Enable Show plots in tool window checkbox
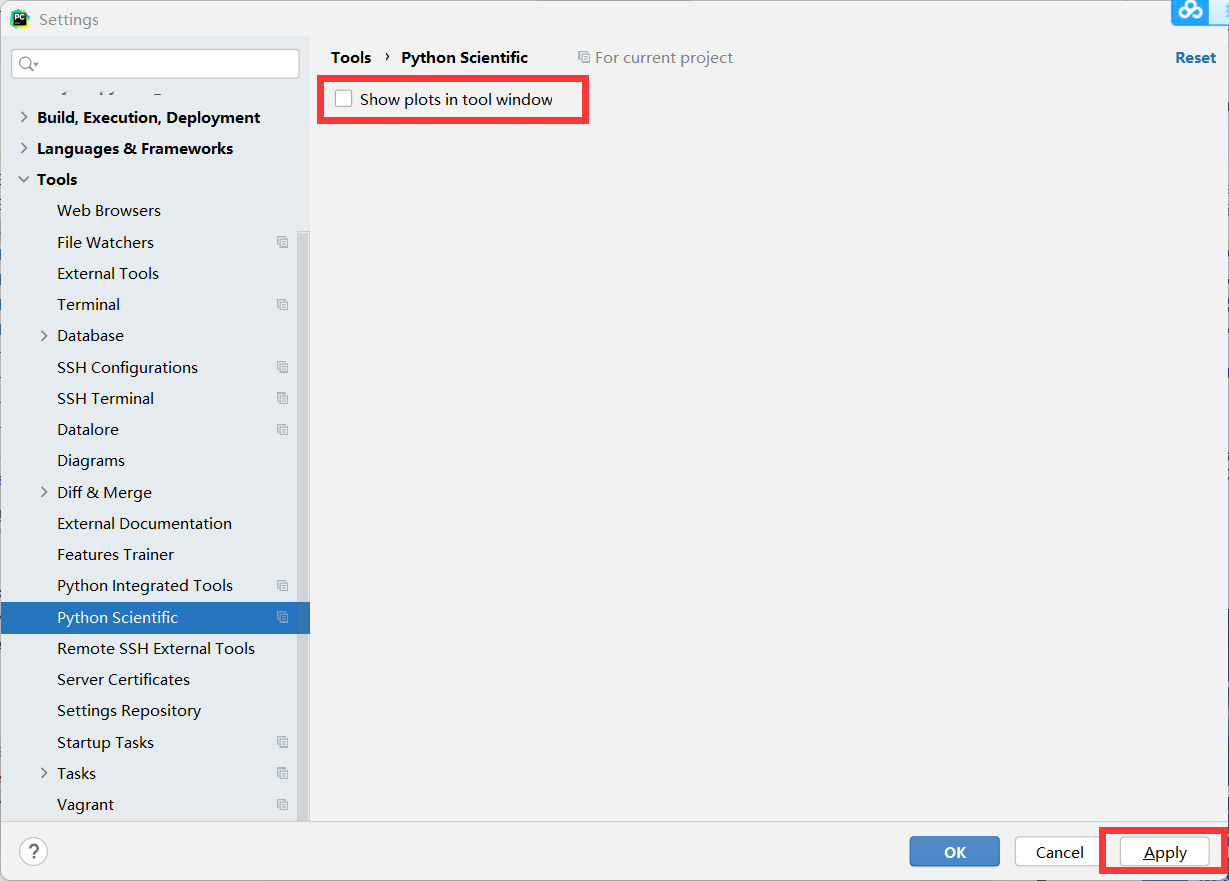The width and height of the screenshot is (1229, 881). pos(344,99)
